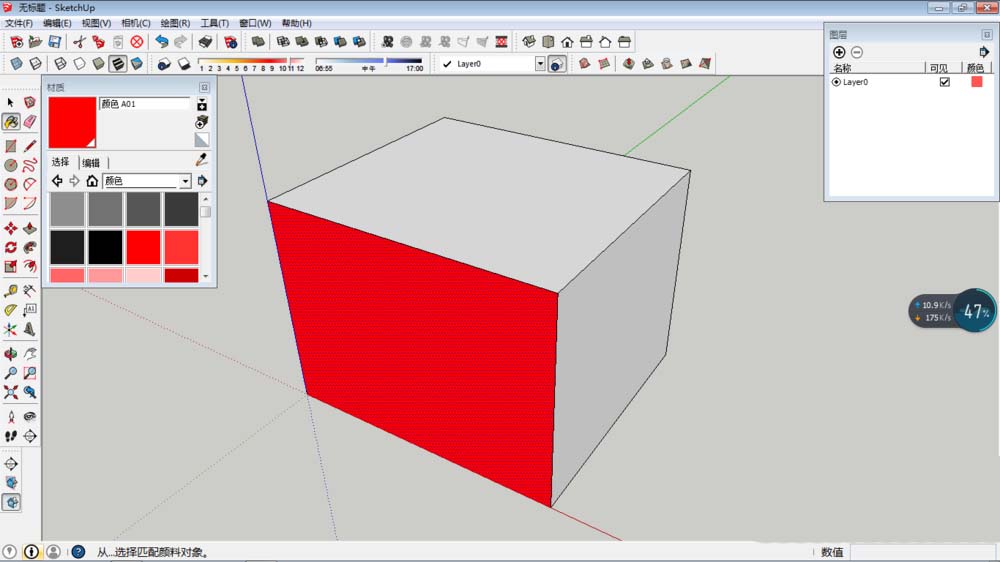Select the Layer0 radio button

tap(836, 82)
